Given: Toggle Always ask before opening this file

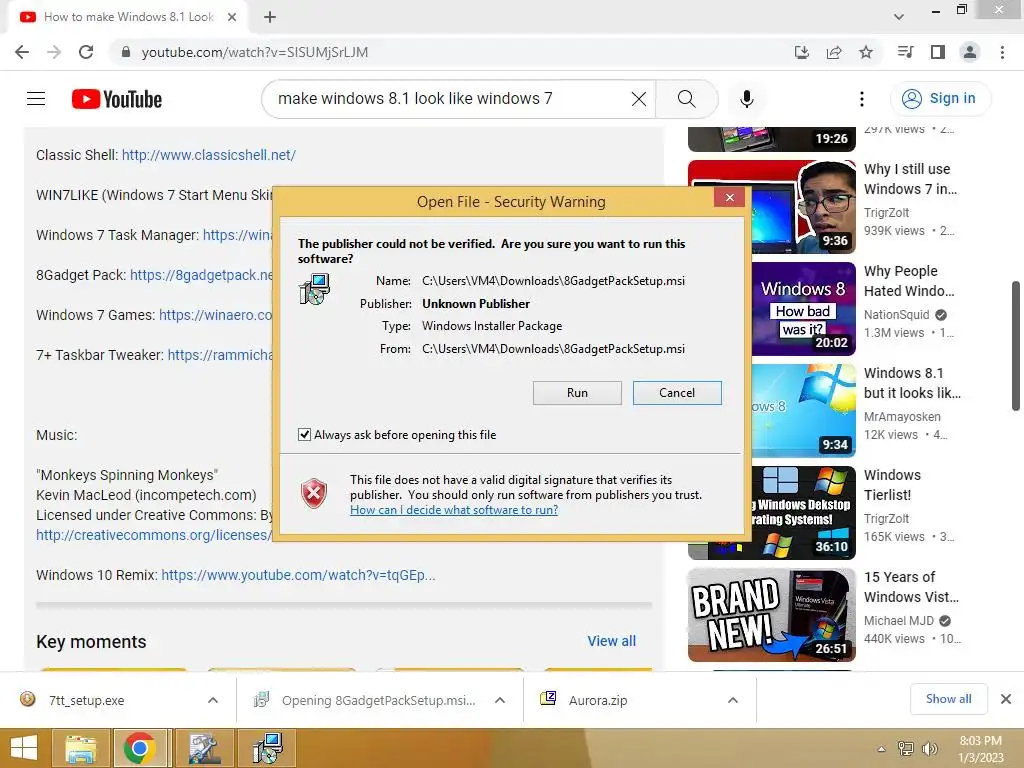Looking at the screenshot, I should coord(304,434).
